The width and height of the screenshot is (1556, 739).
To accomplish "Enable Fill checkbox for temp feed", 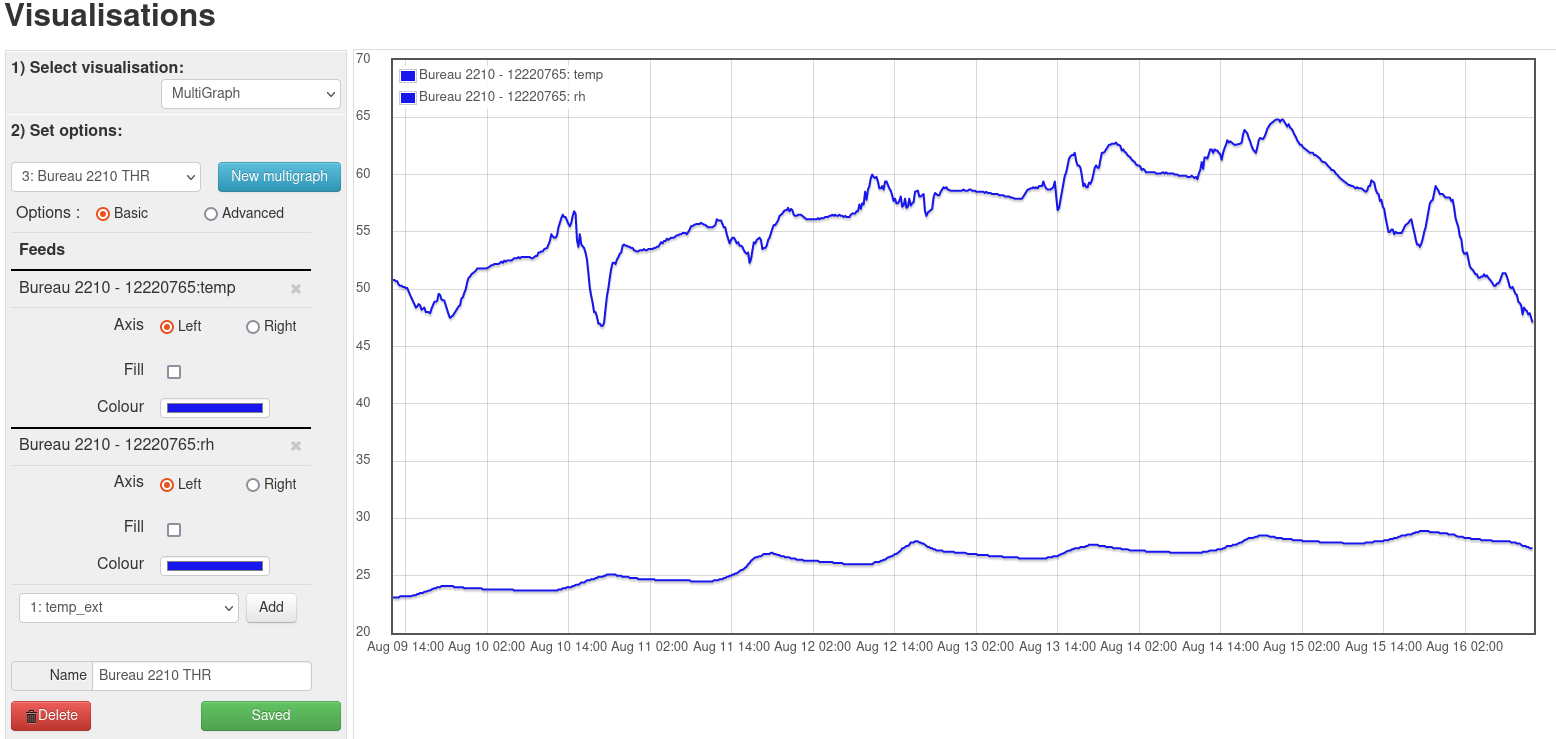I will (x=174, y=372).
